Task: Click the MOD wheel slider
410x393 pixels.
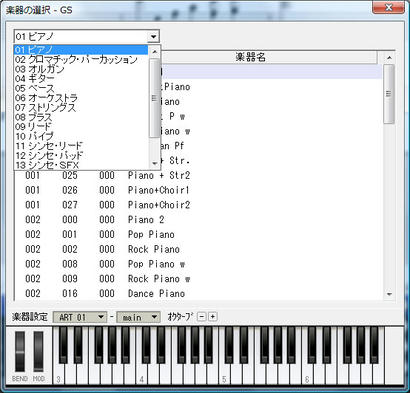Action: 39,352
